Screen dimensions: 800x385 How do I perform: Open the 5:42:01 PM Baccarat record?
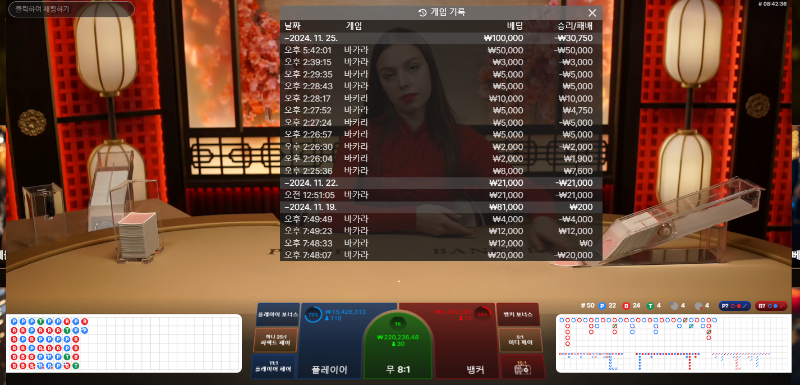tap(441, 50)
